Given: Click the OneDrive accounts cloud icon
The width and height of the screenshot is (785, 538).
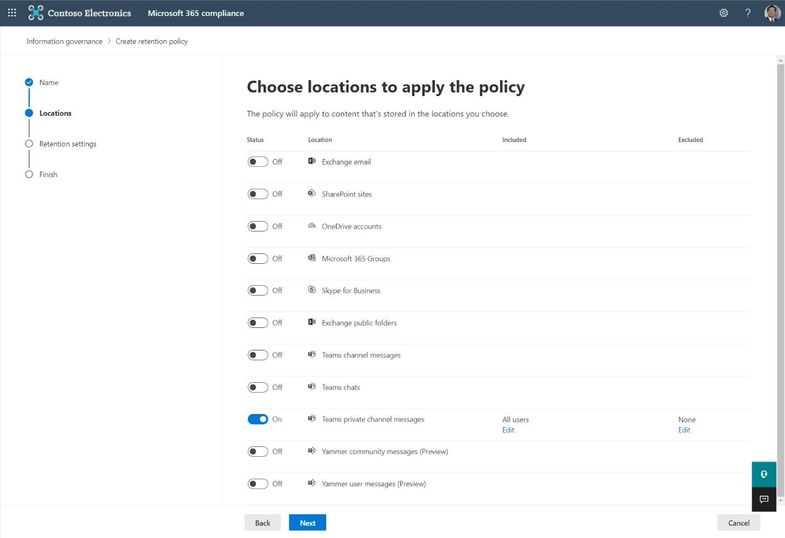Looking at the screenshot, I should (x=312, y=226).
